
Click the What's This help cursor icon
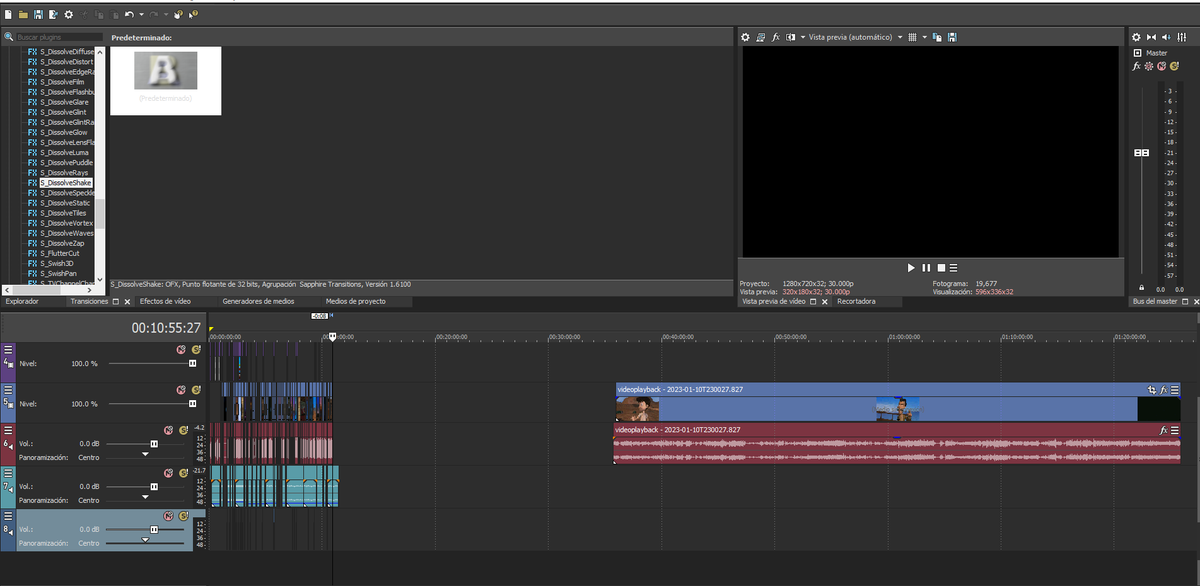[x=193, y=15]
